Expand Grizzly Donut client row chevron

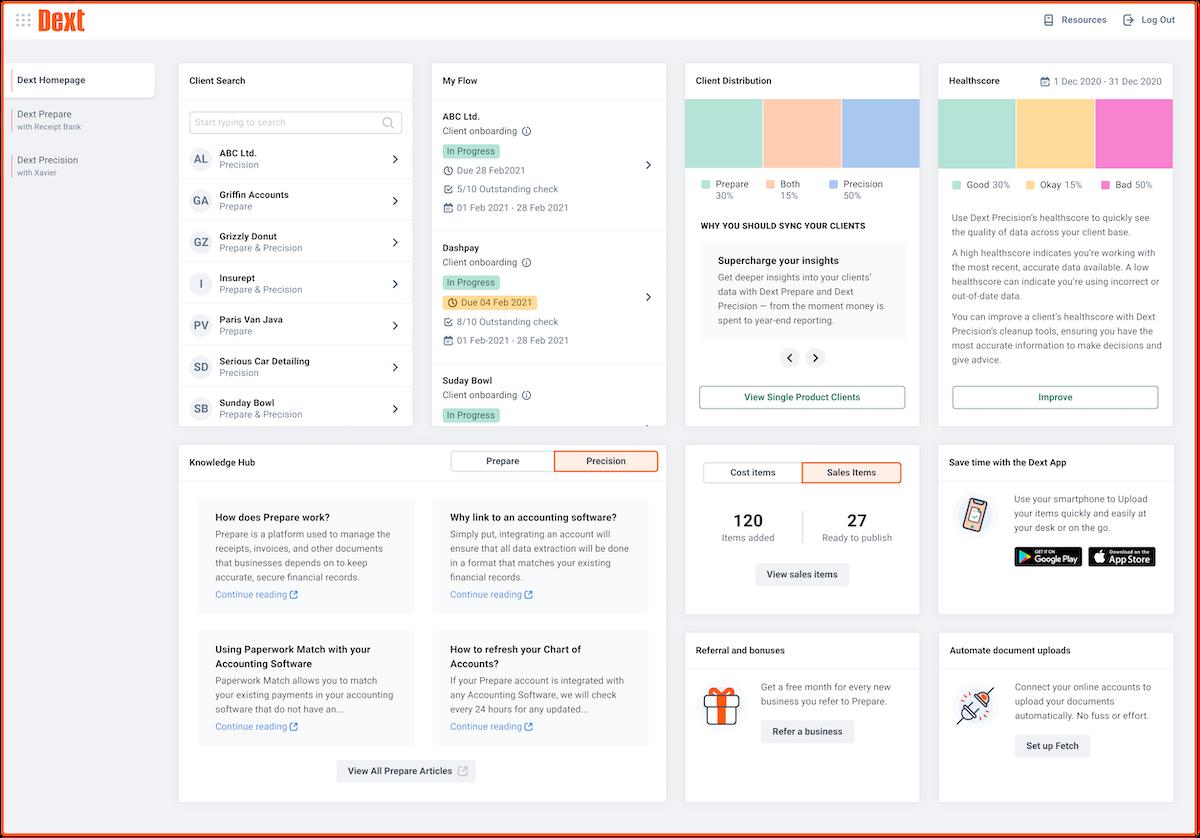tap(395, 242)
